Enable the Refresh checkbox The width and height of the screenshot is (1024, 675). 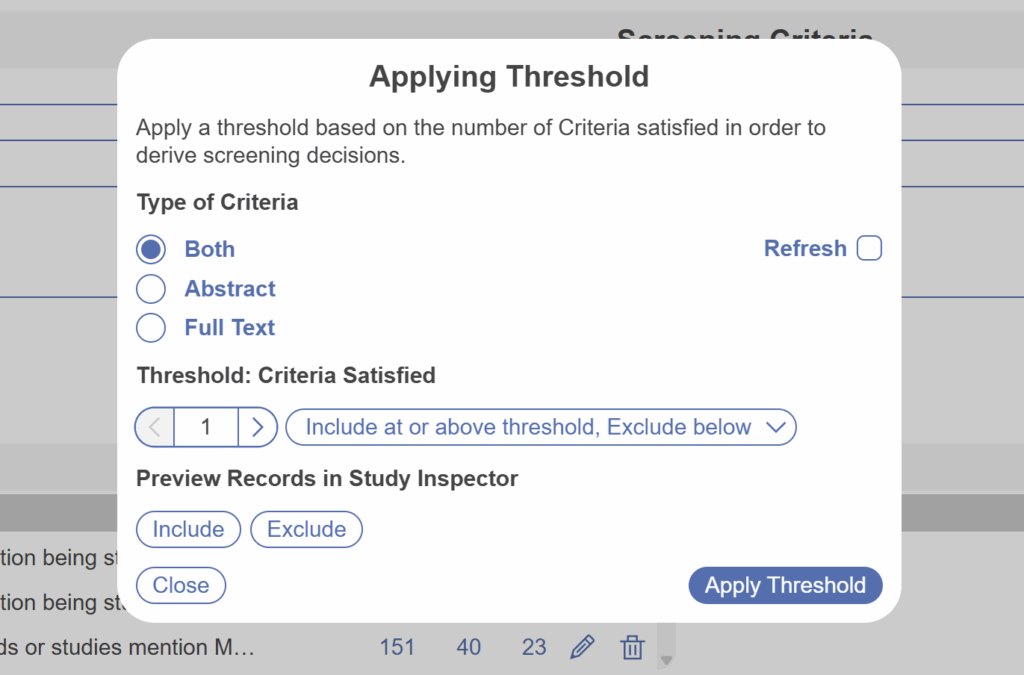click(x=869, y=249)
